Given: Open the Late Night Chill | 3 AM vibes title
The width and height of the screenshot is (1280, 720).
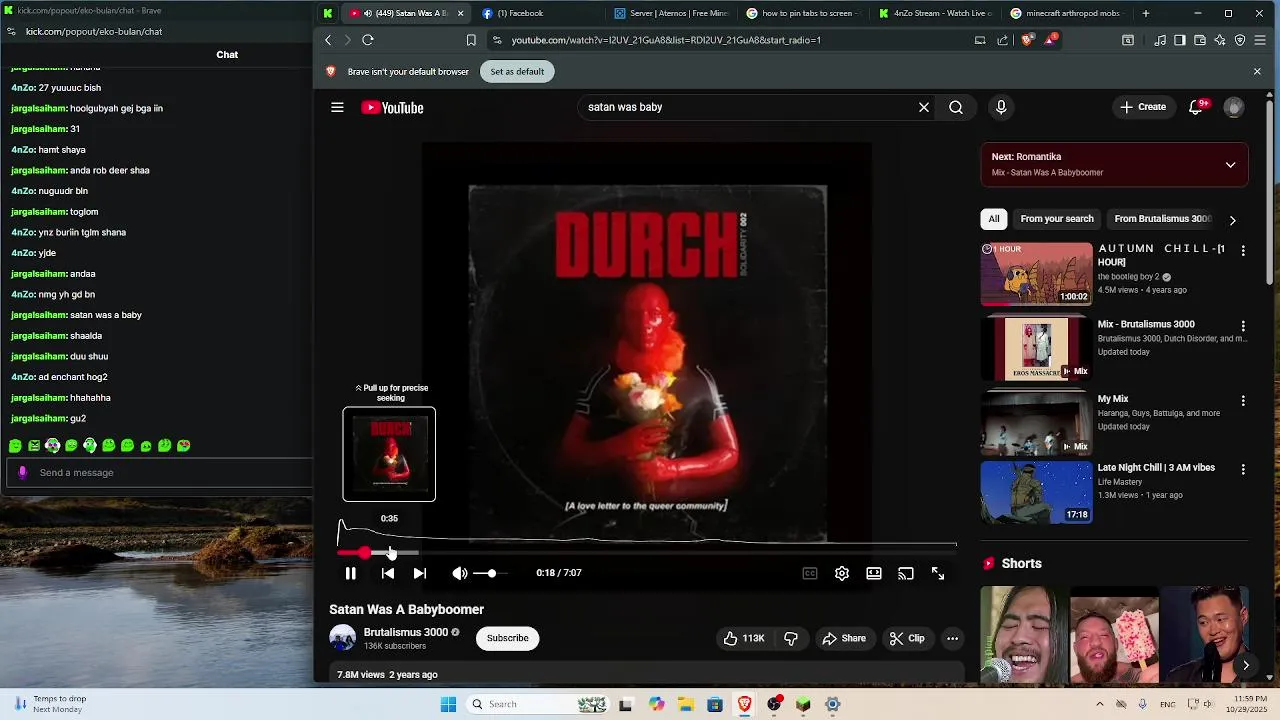Looking at the screenshot, I should pyautogui.click(x=1156, y=468).
